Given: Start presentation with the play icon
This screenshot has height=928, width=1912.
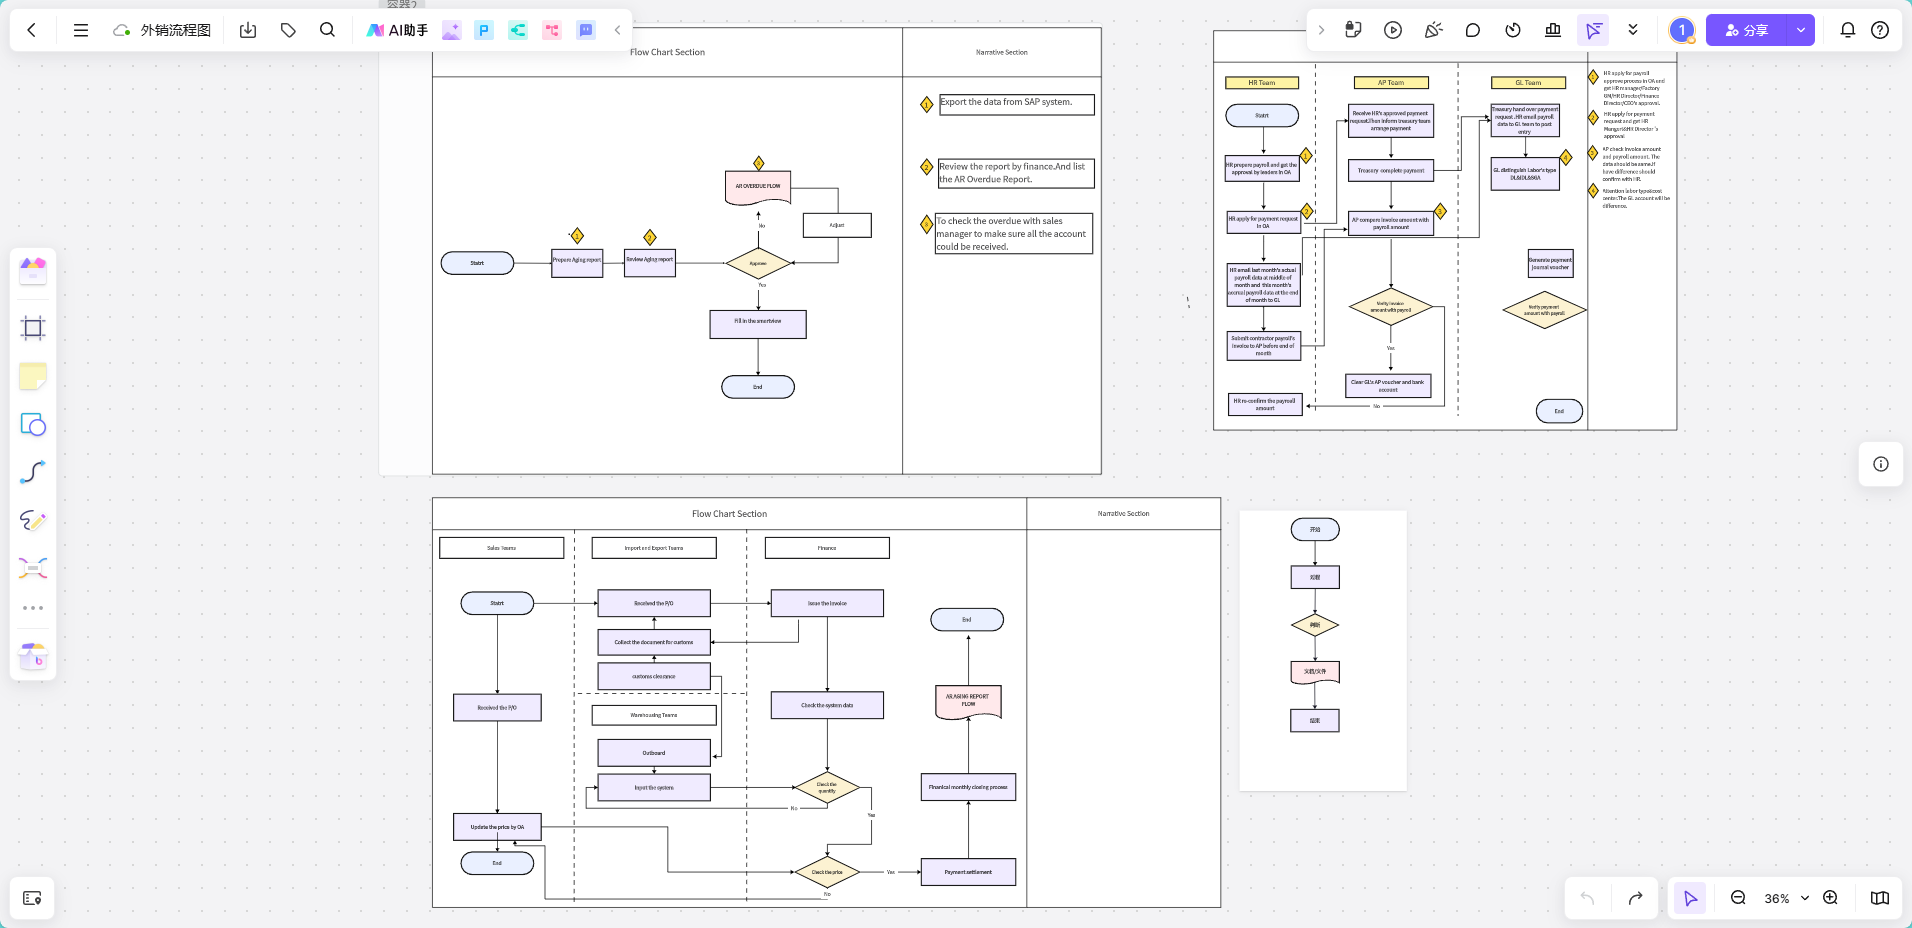Looking at the screenshot, I should tap(1393, 30).
